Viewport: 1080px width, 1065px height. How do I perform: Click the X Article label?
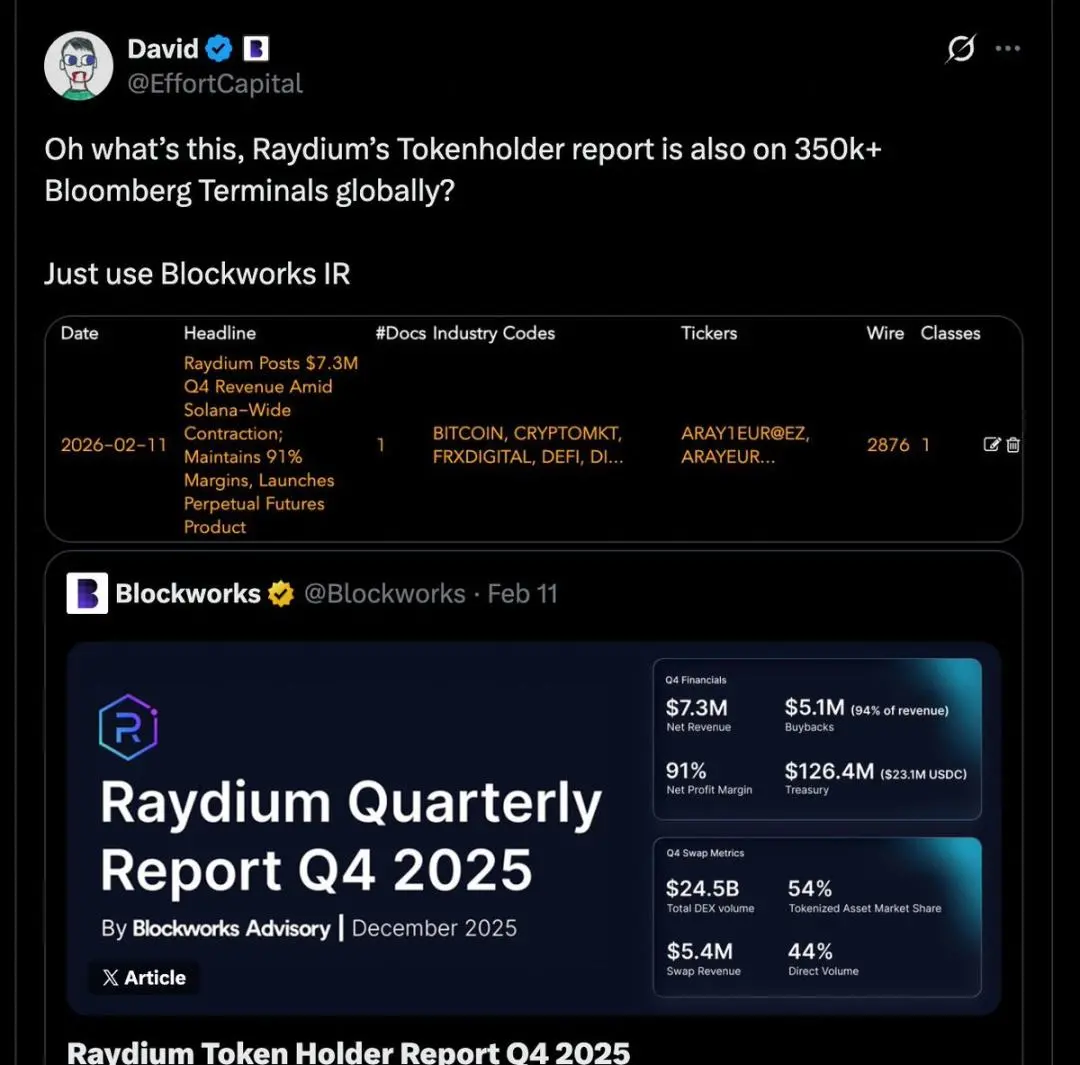(144, 978)
